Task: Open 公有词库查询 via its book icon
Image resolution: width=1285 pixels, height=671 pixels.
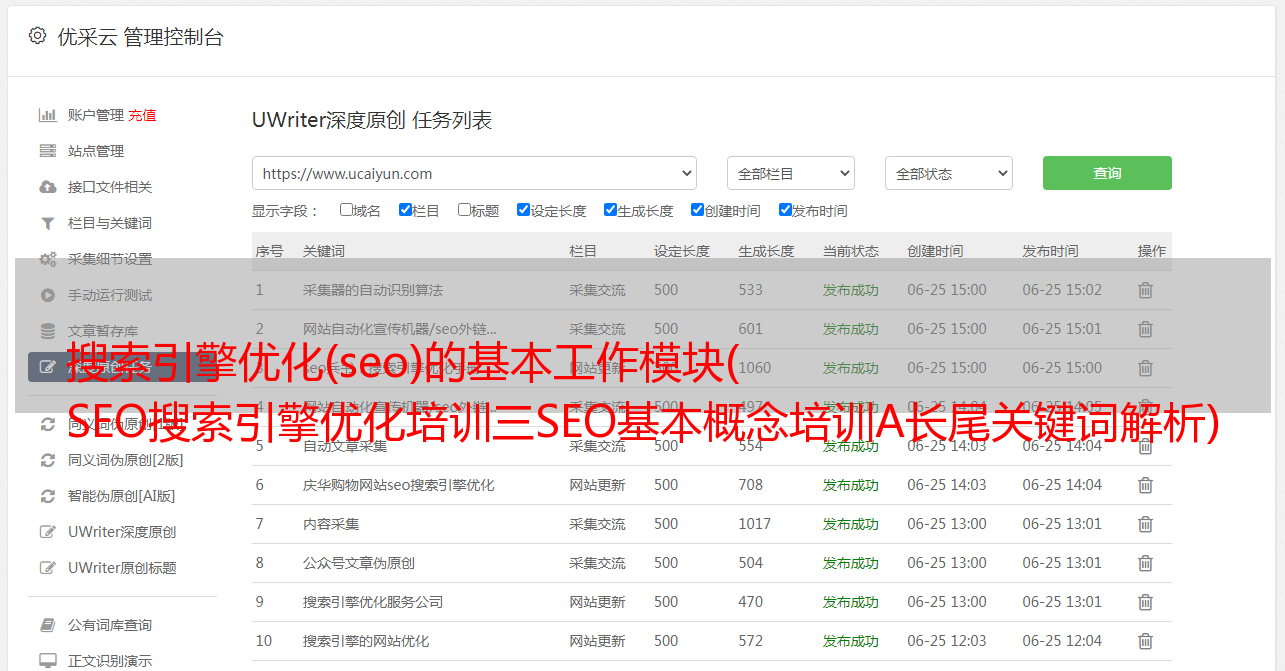Action: click(47, 625)
